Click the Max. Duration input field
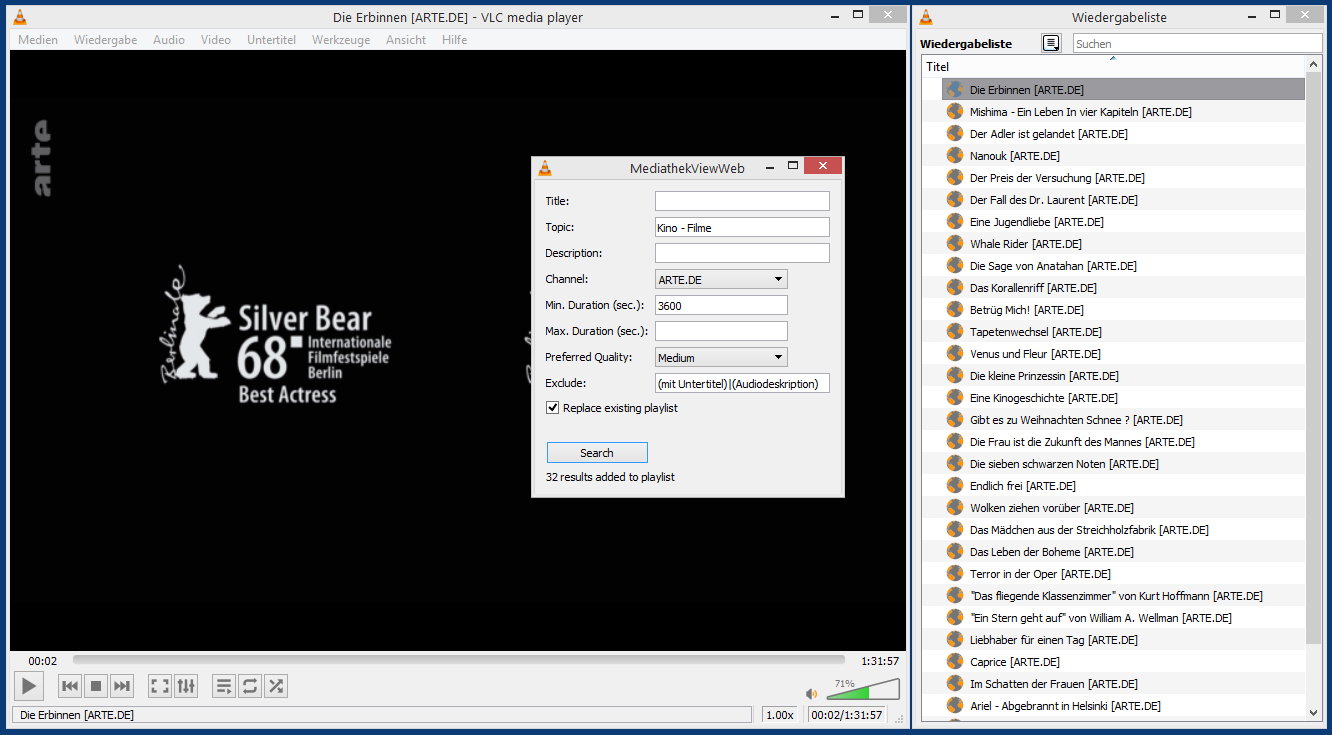This screenshot has height=735, width=1332. click(x=721, y=331)
